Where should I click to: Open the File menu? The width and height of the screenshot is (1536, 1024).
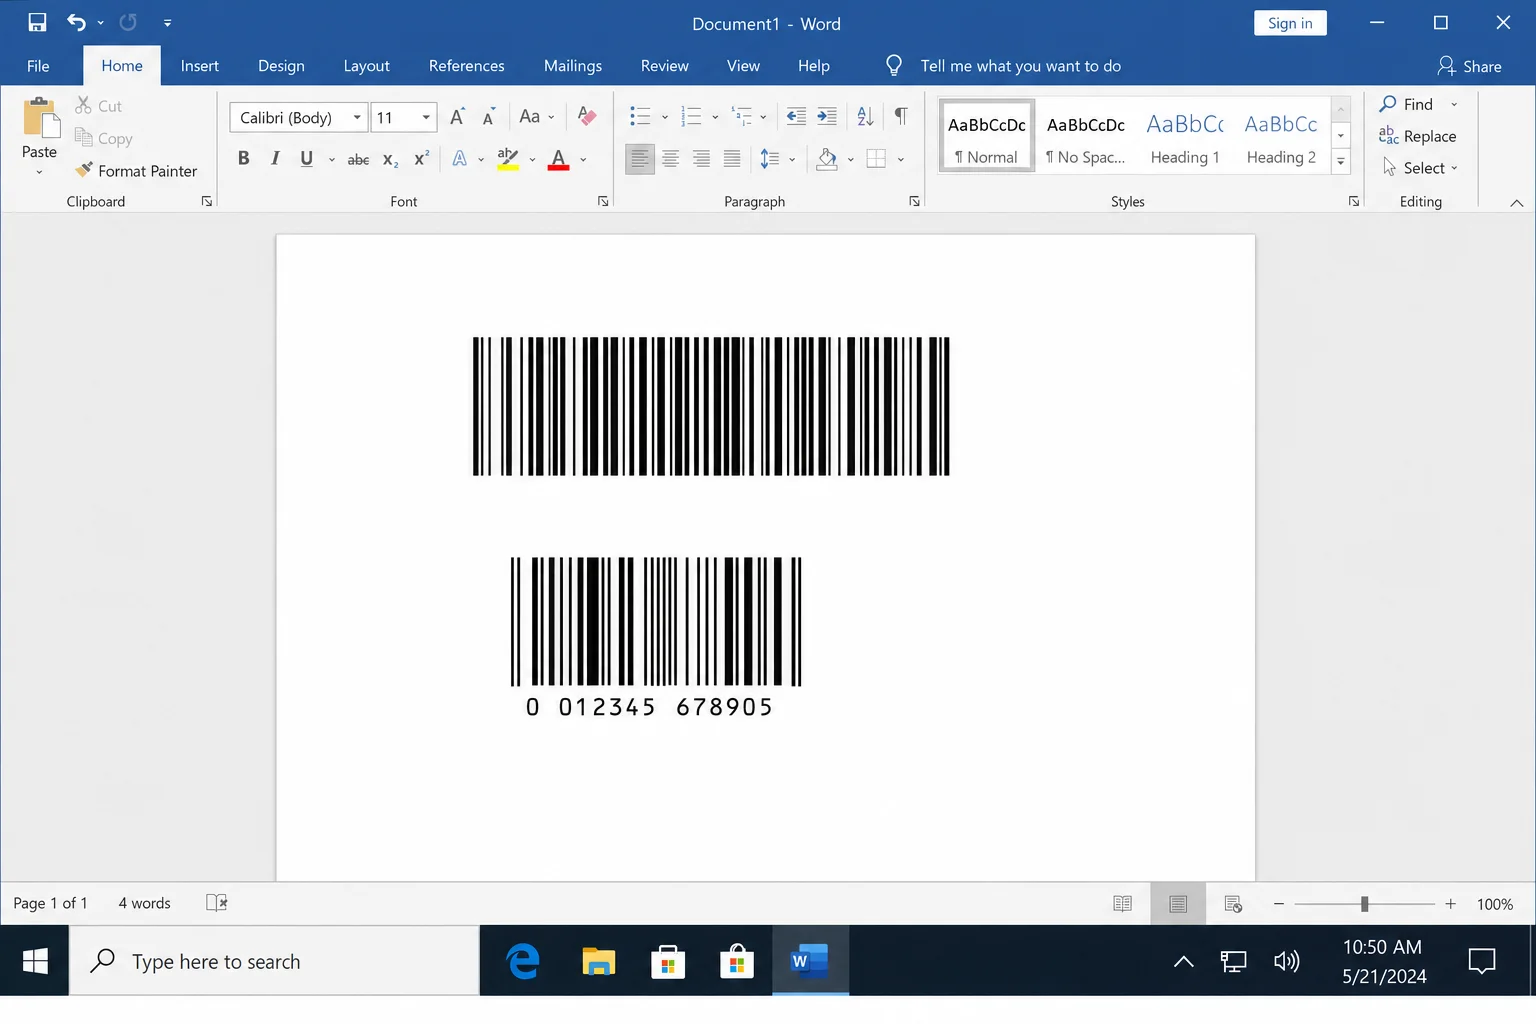tap(38, 66)
